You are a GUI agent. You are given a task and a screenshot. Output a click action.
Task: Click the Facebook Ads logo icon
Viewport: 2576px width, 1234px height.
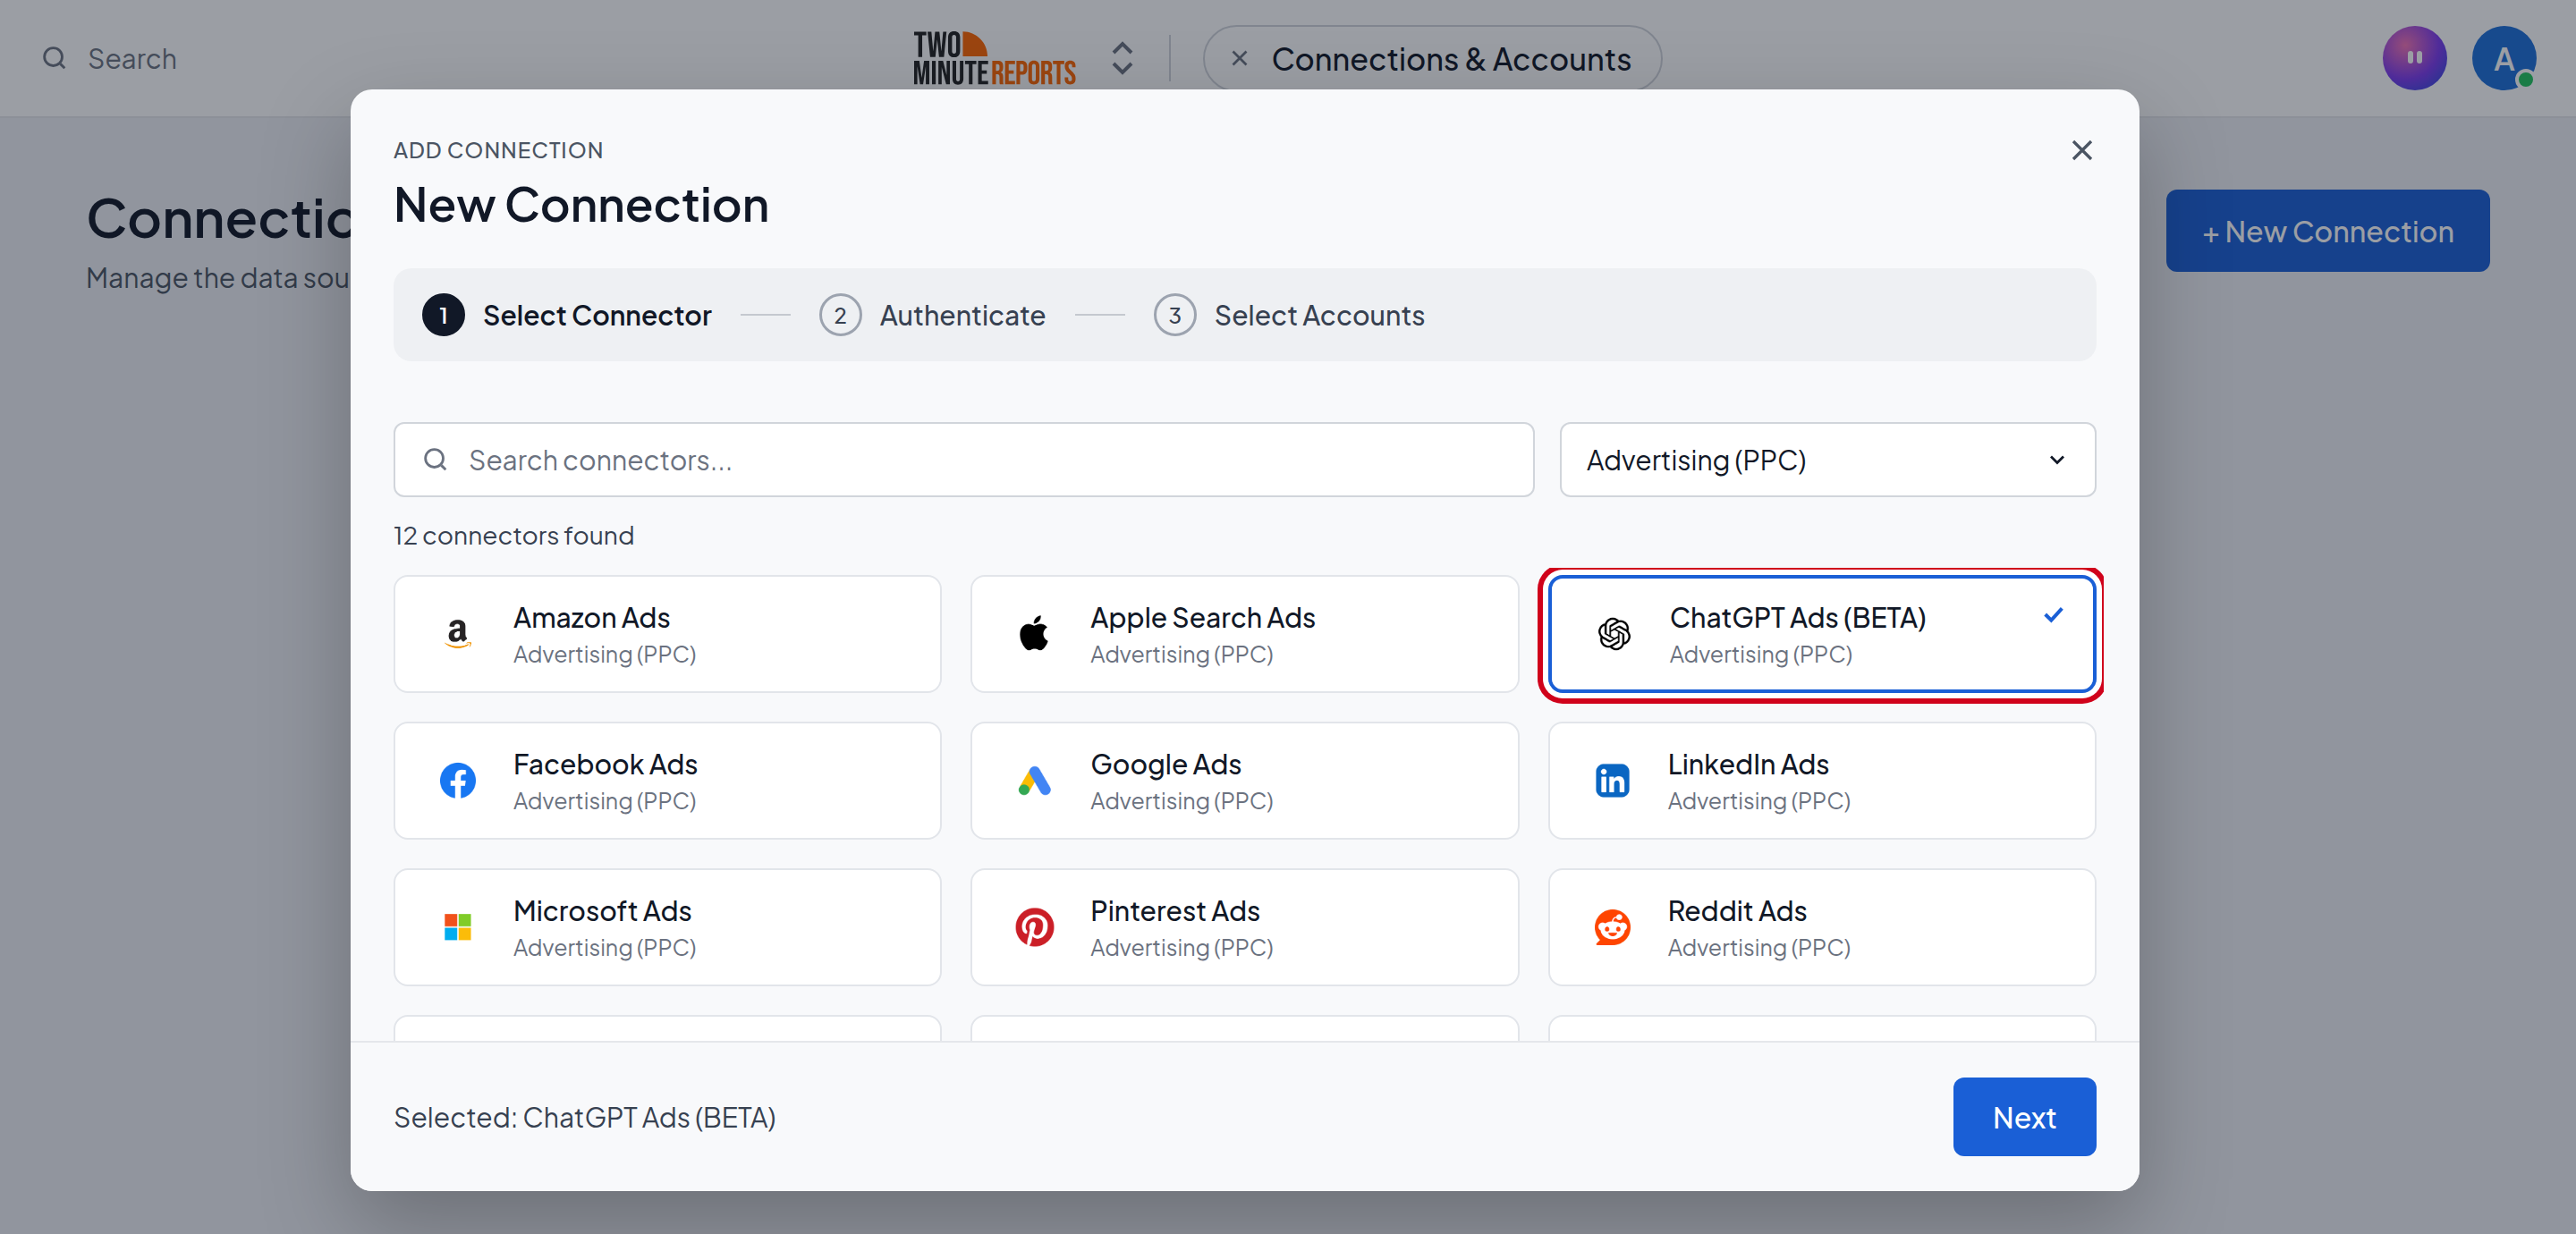pos(457,780)
